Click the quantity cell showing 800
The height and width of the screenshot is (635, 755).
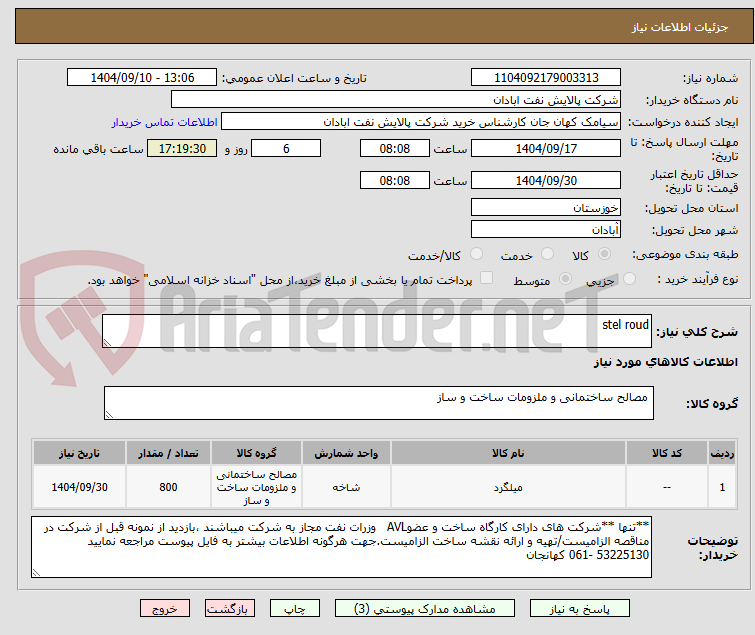point(168,487)
